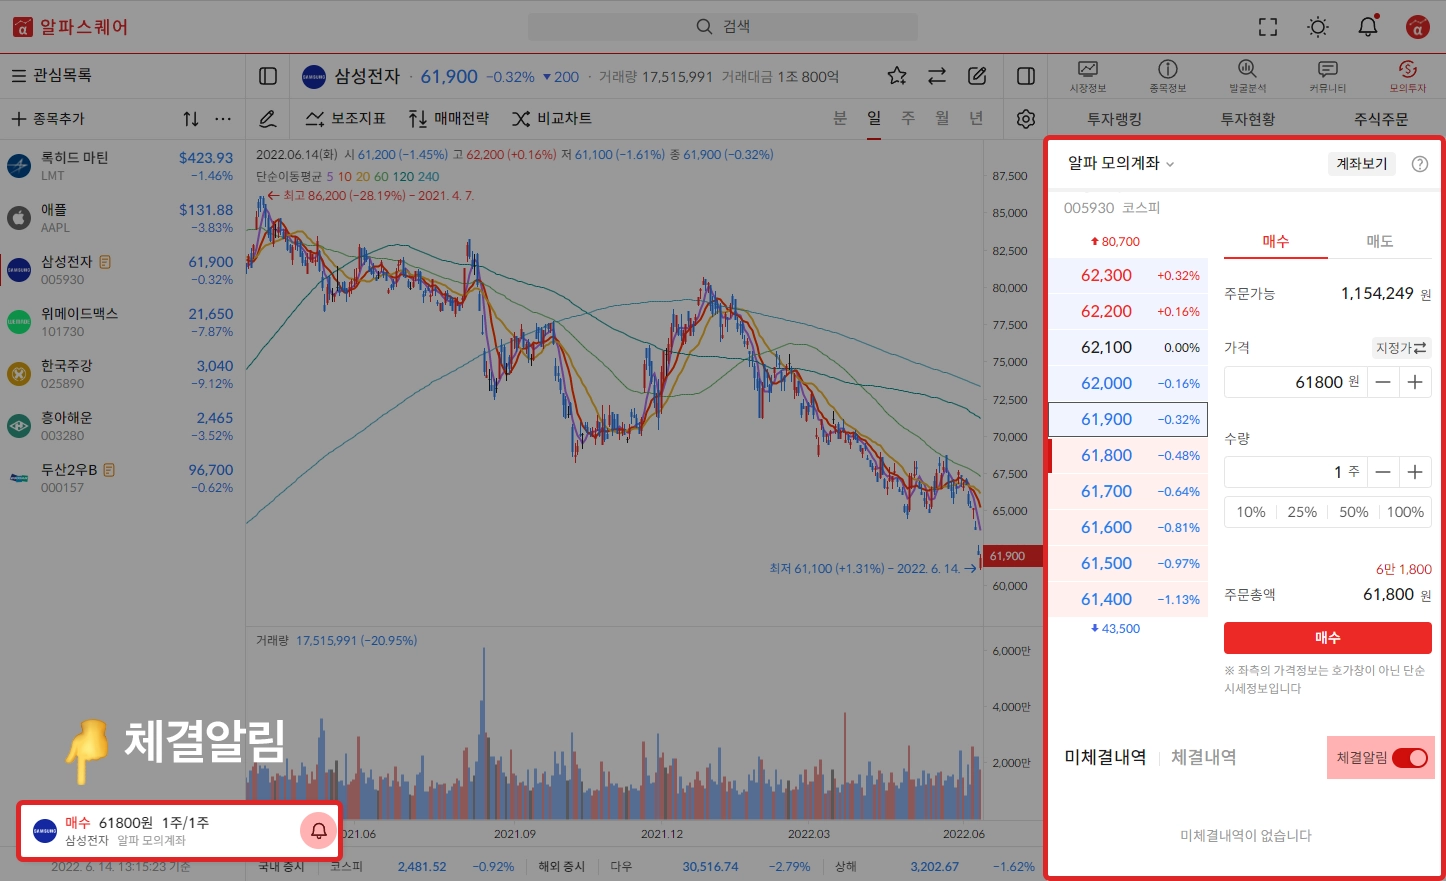Pick the 62,300 price in order book
1446x881 pixels.
click(x=1128, y=276)
